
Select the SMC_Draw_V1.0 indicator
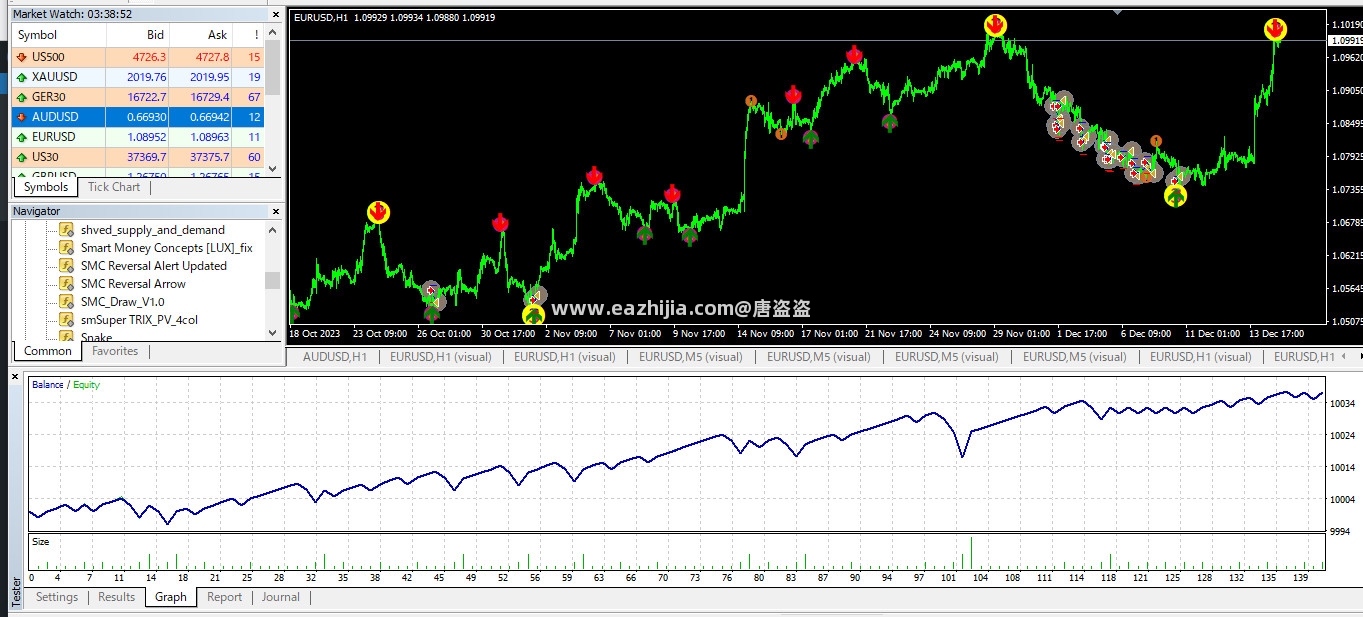[x=123, y=302]
